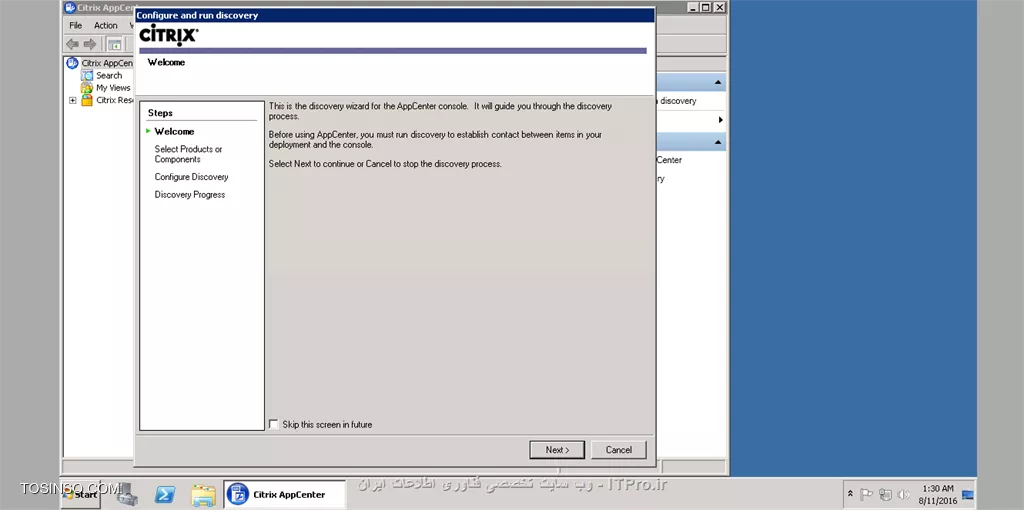The height and width of the screenshot is (510, 1024).
Task: Click the Welcome step in Steps list
Action: [174, 131]
